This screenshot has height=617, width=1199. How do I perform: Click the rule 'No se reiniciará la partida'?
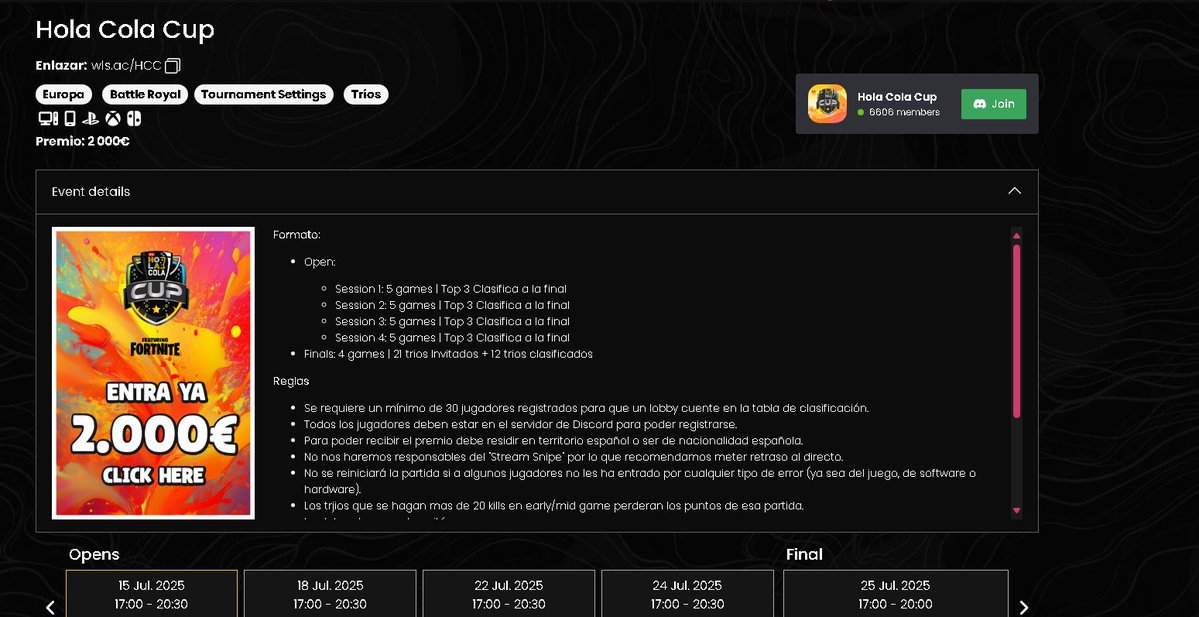(640, 481)
